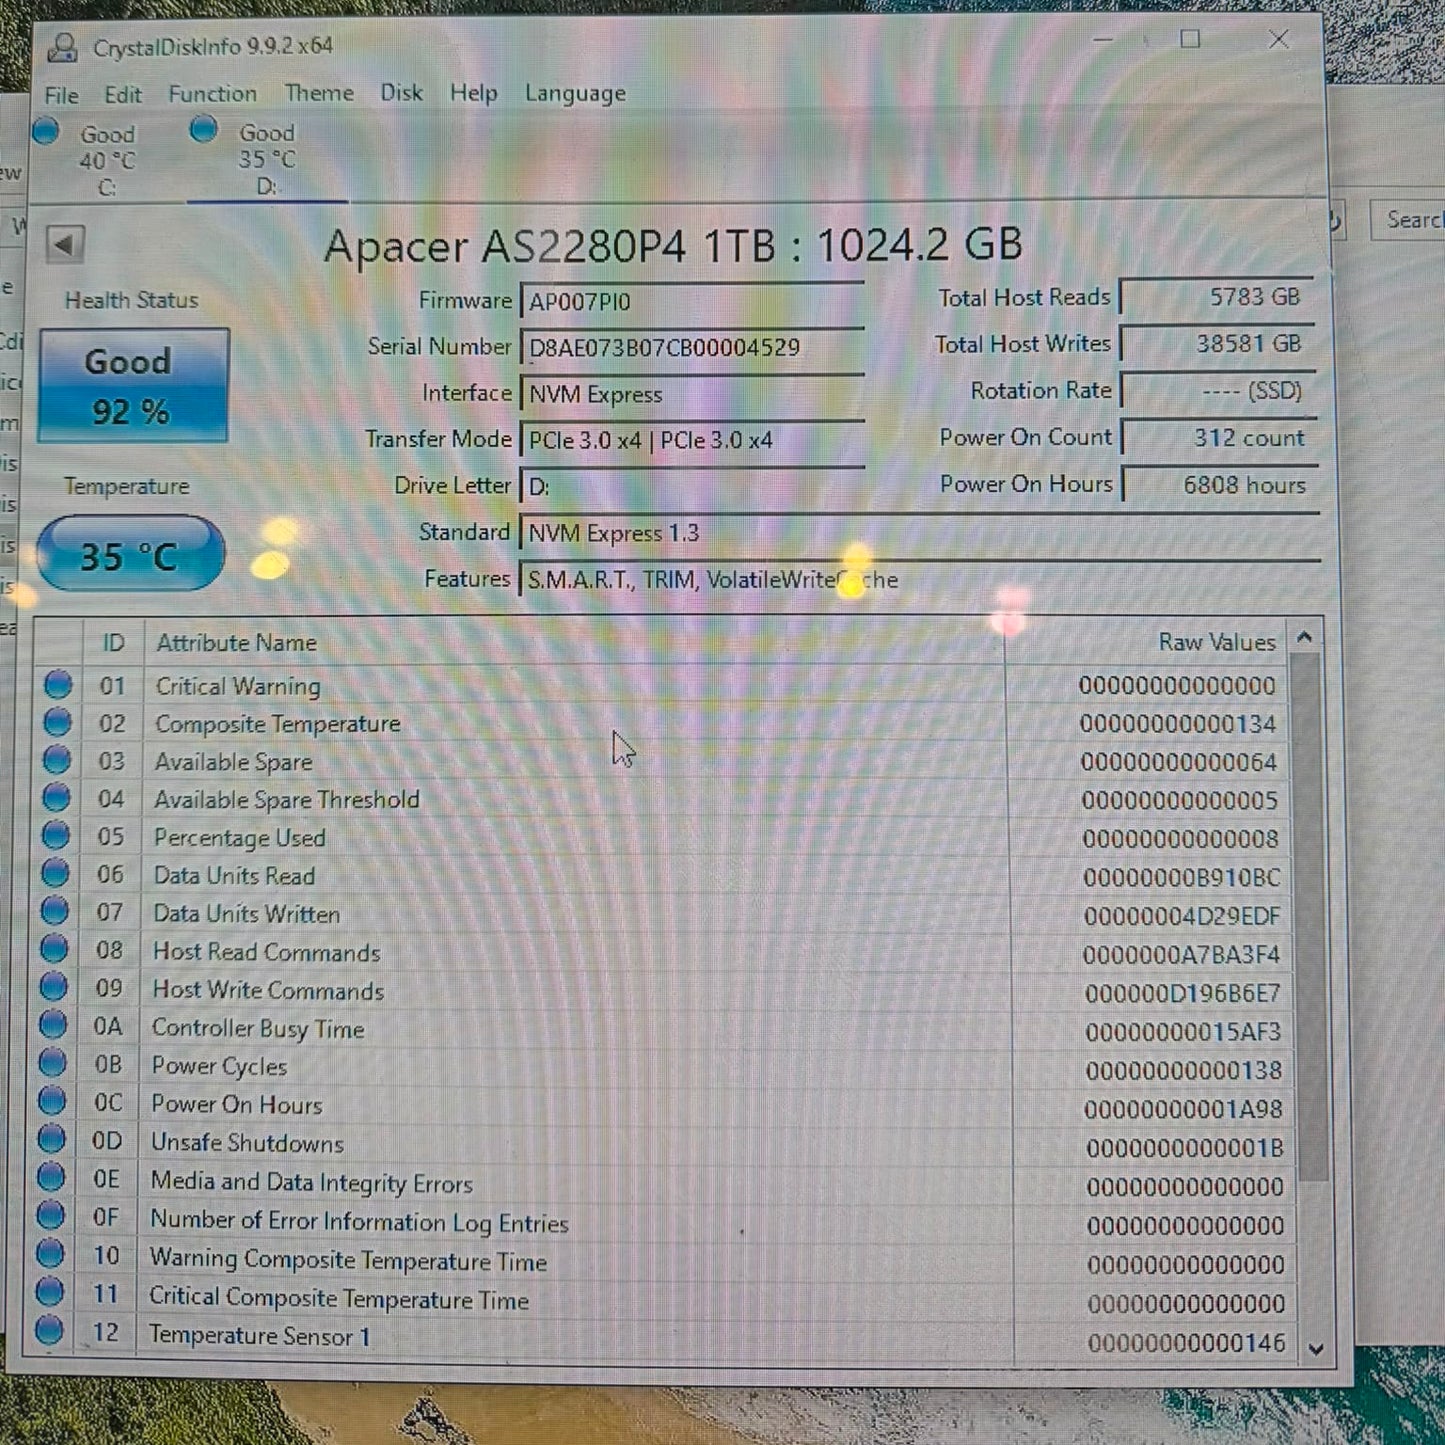Open the Function menu
Image resolution: width=1445 pixels, height=1445 pixels.
point(212,94)
